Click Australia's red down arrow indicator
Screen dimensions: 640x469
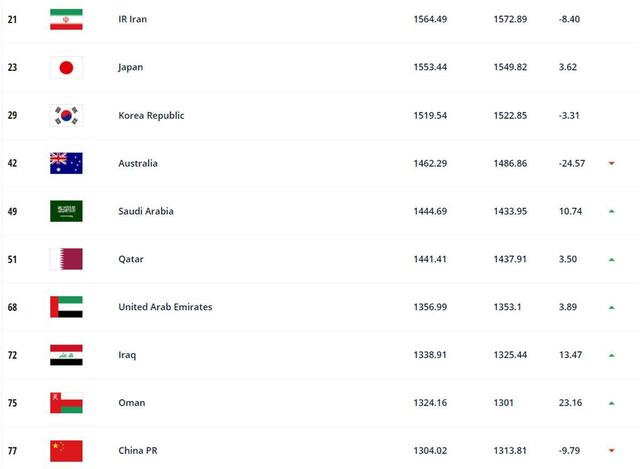pos(611,164)
